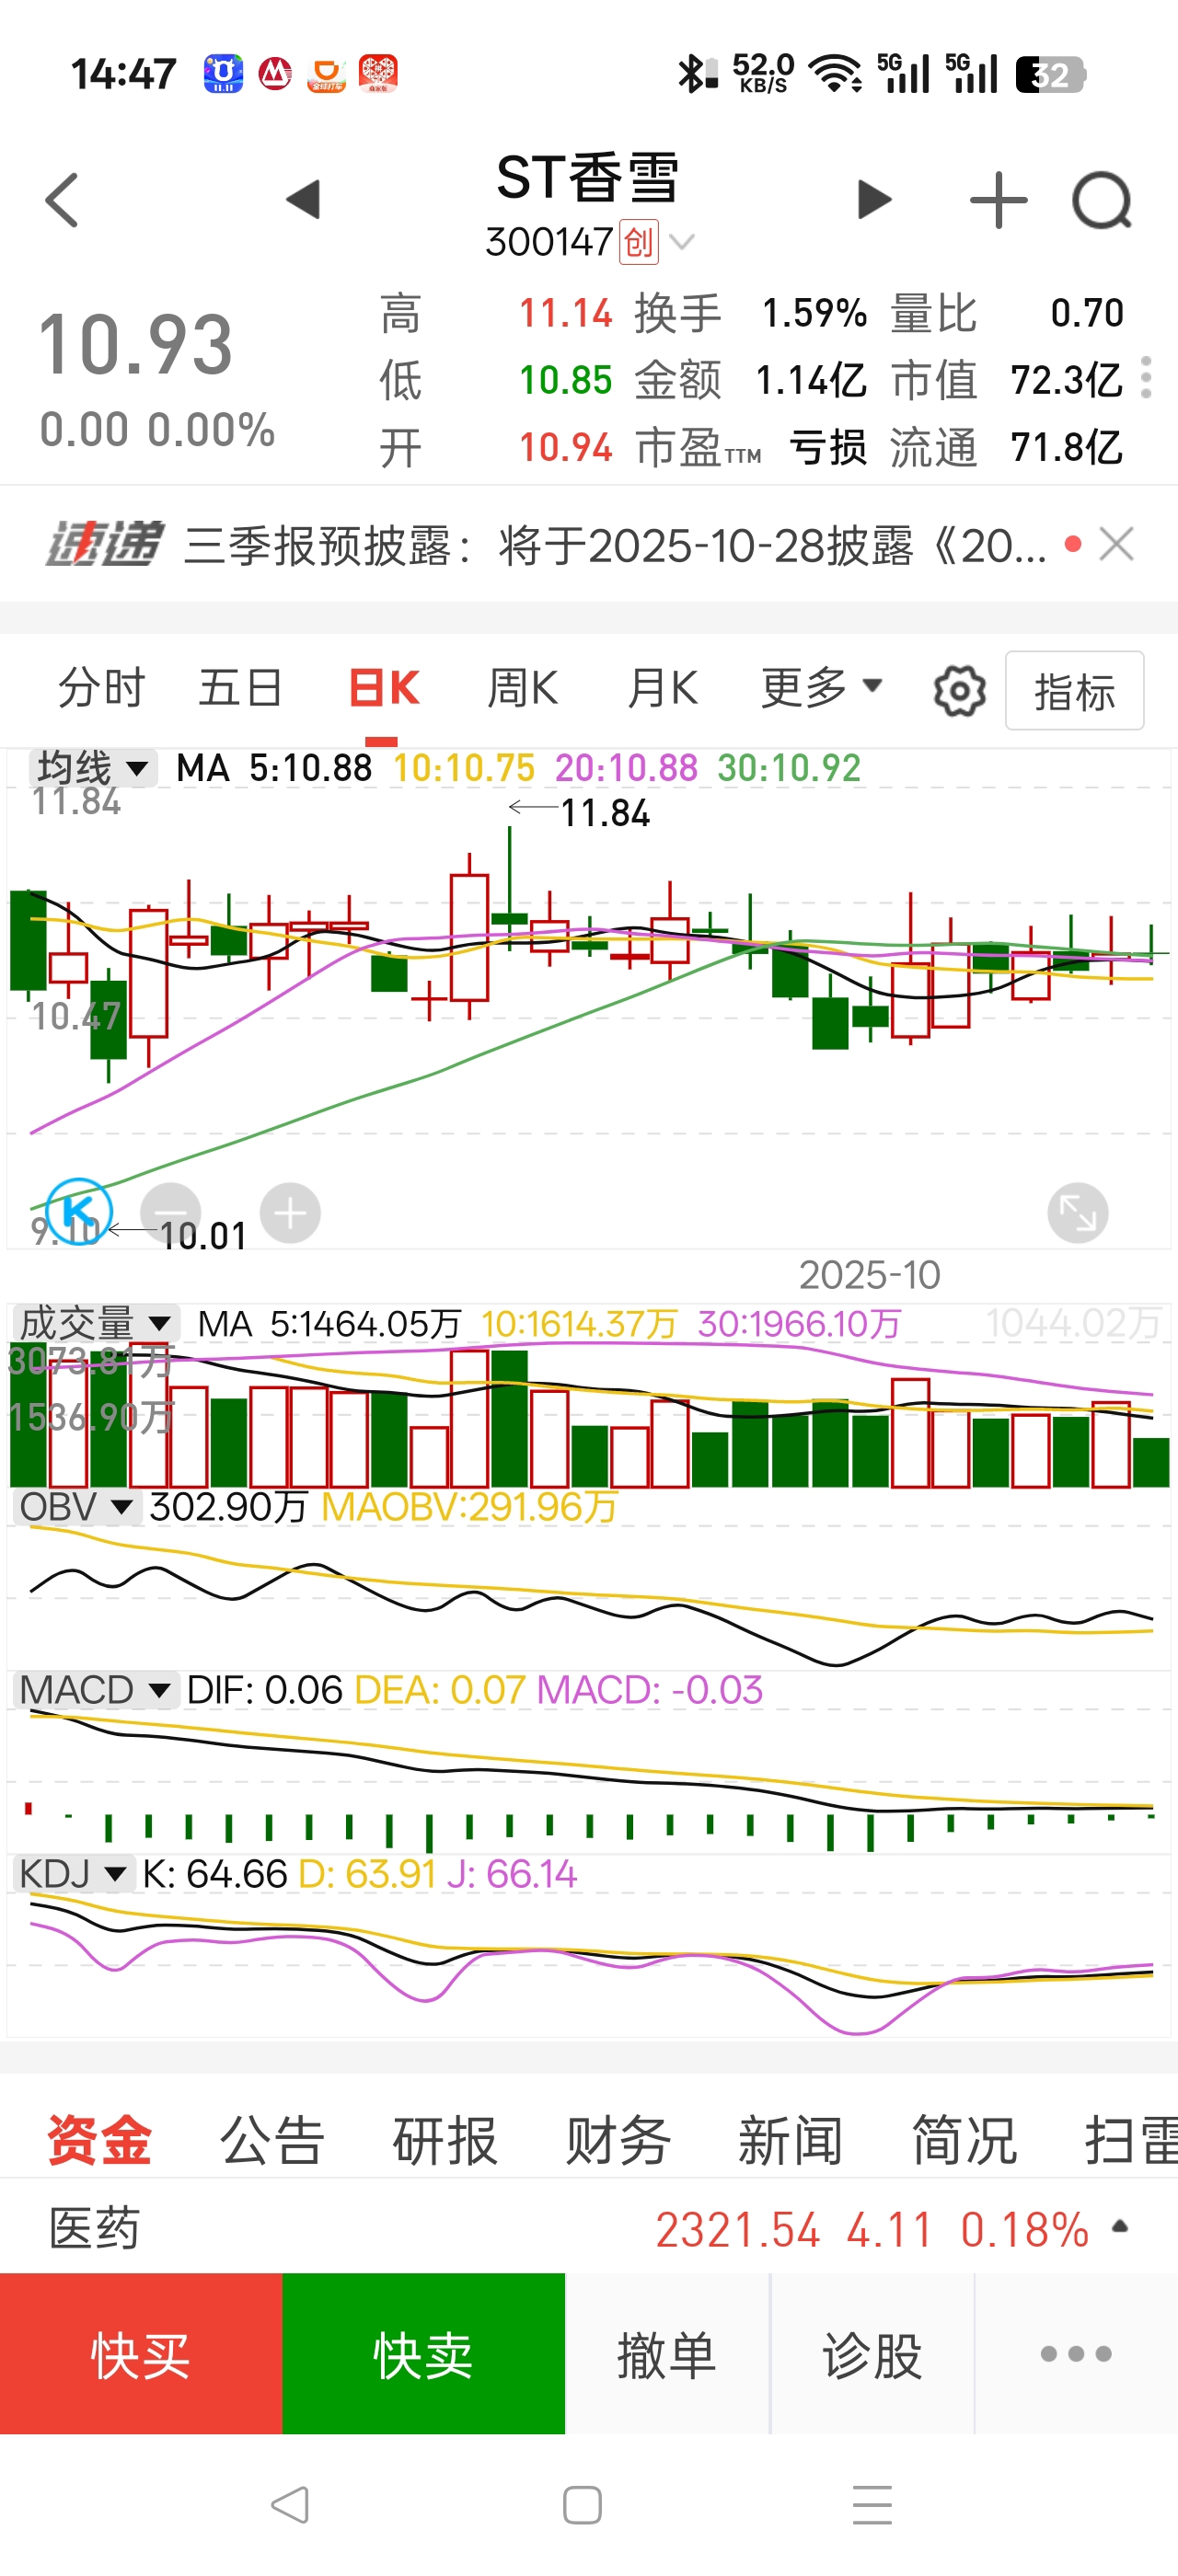Expand stock code 300147 chevron

[682, 241]
